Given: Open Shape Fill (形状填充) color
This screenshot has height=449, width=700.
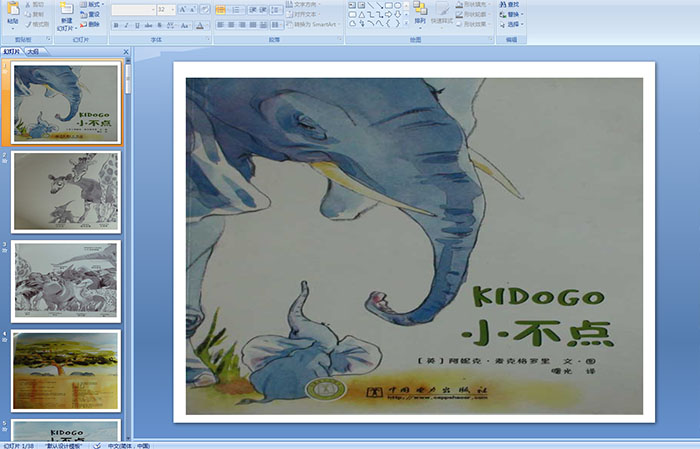Looking at the screenshot, I should tap(474, 4).
